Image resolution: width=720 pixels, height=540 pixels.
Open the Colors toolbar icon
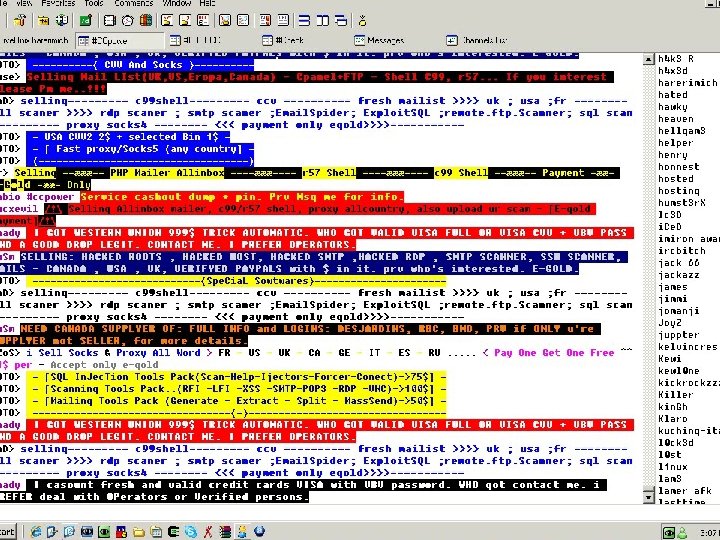(146, 20)
